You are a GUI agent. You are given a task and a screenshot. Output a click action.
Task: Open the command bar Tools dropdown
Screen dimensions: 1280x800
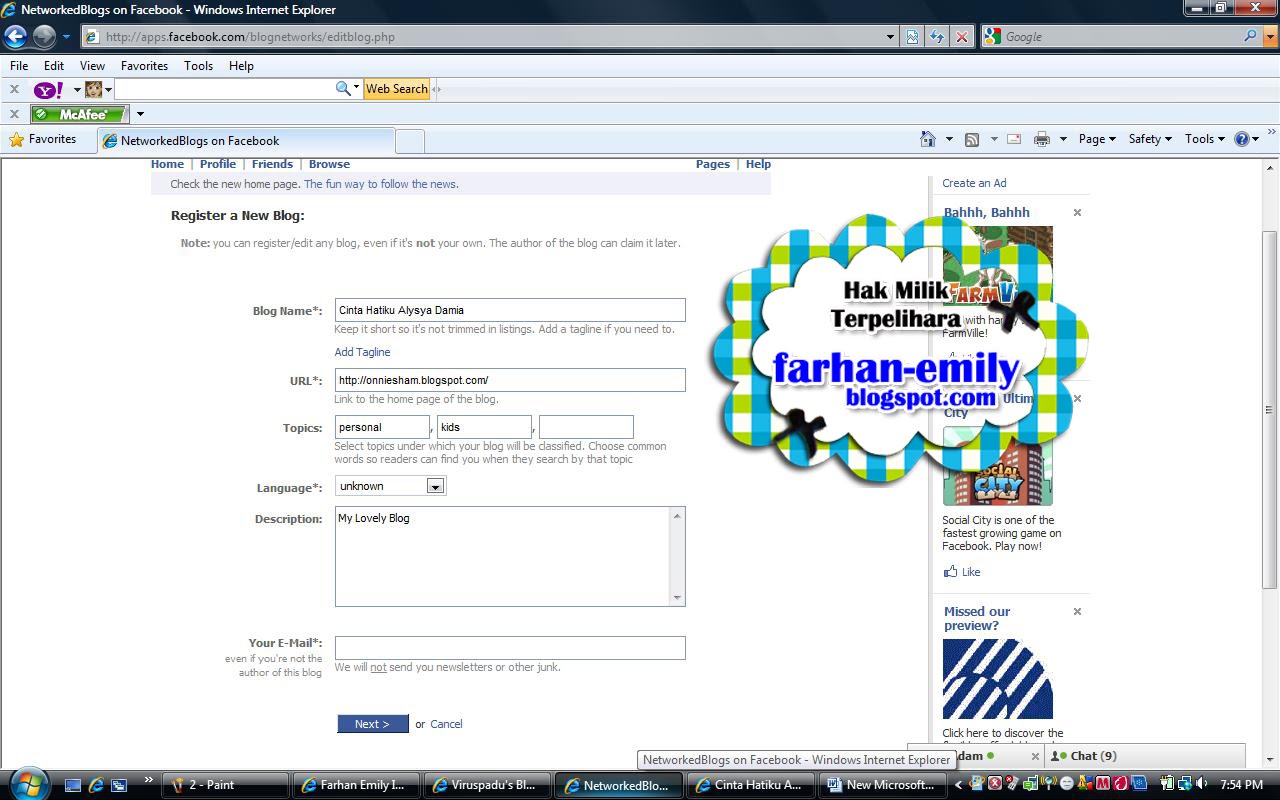click(x=1204, y=139)
